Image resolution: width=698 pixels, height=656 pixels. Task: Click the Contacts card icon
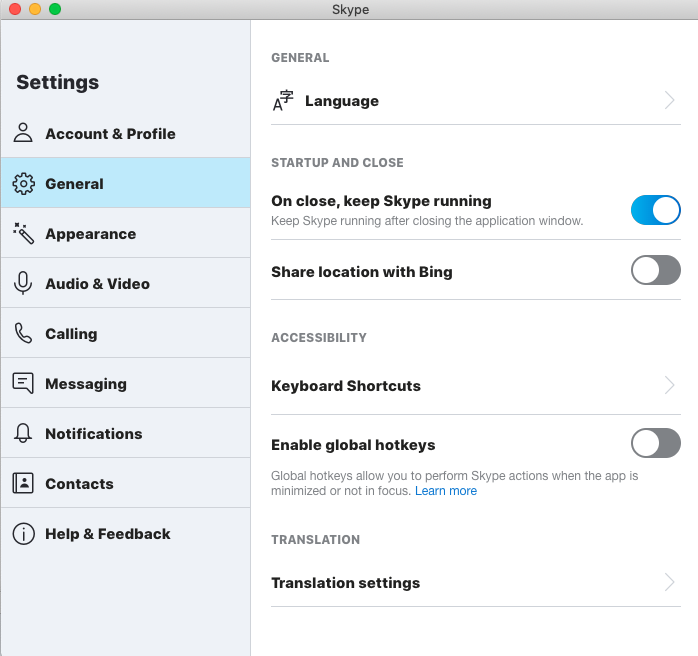click(23, 483)
